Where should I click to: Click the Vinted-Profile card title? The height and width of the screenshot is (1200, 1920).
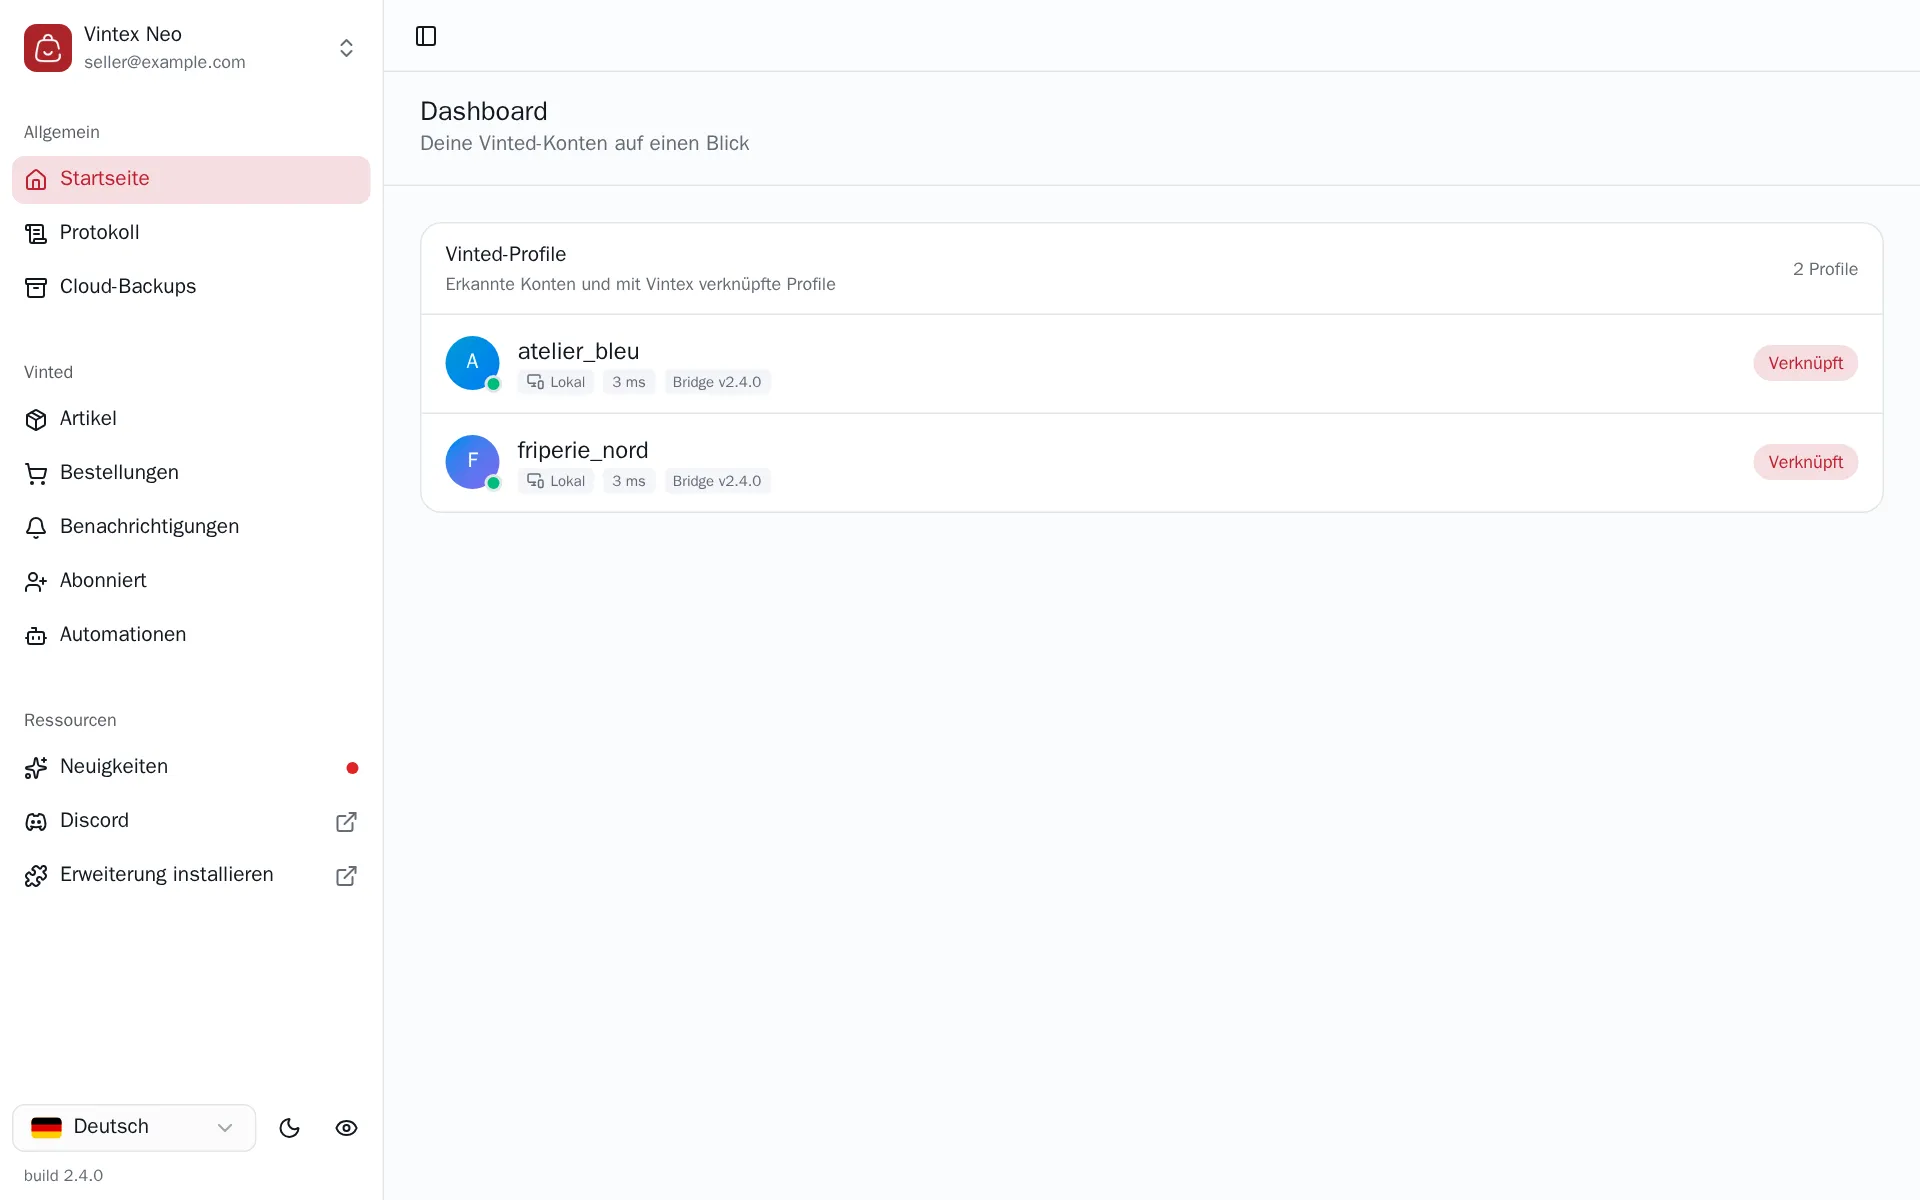506,254
